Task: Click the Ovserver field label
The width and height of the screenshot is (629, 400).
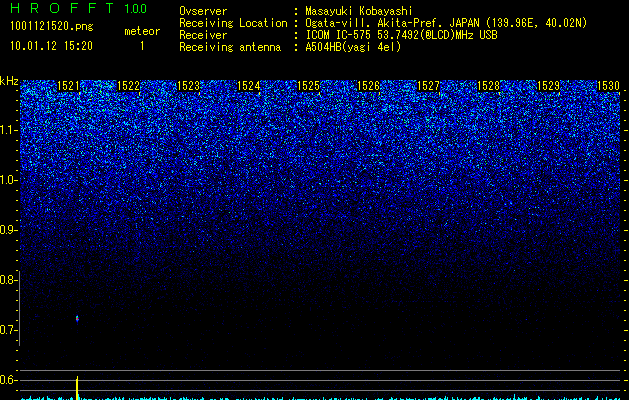Action: point(203,11)
